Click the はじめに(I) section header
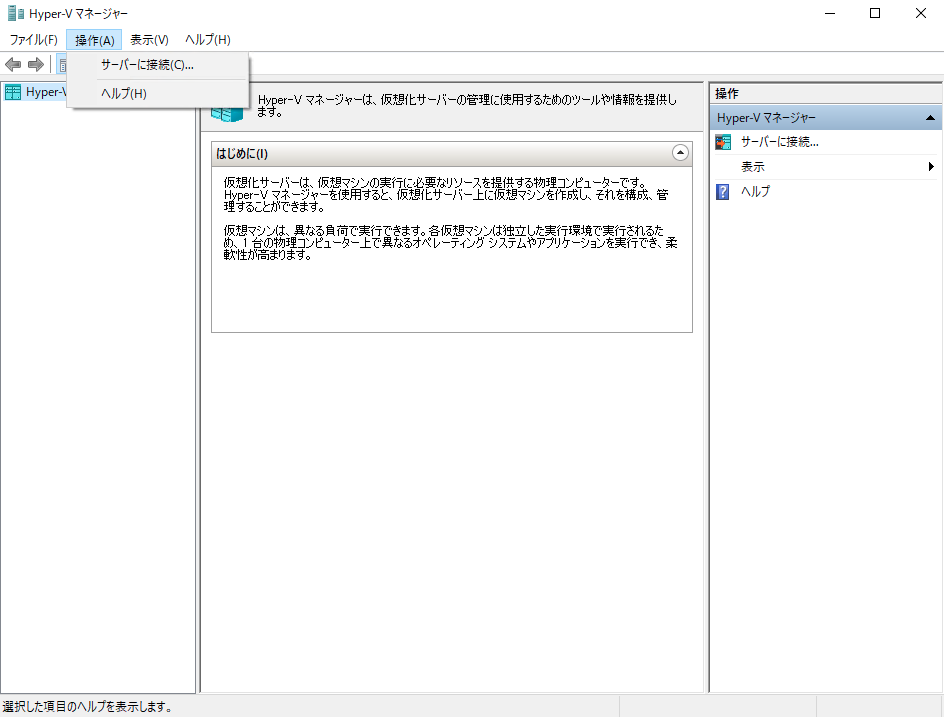The width and height of the screenshot is (944, 717). 452,154
